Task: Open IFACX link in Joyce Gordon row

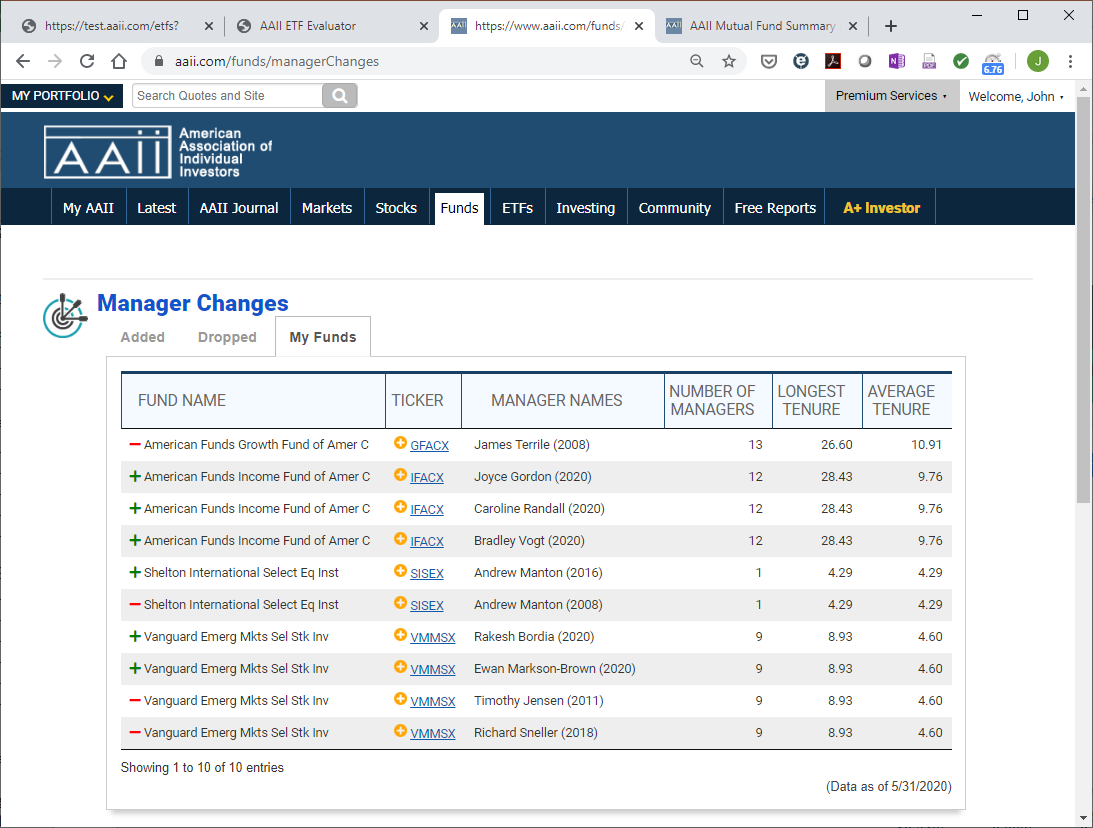Action: 427,477
